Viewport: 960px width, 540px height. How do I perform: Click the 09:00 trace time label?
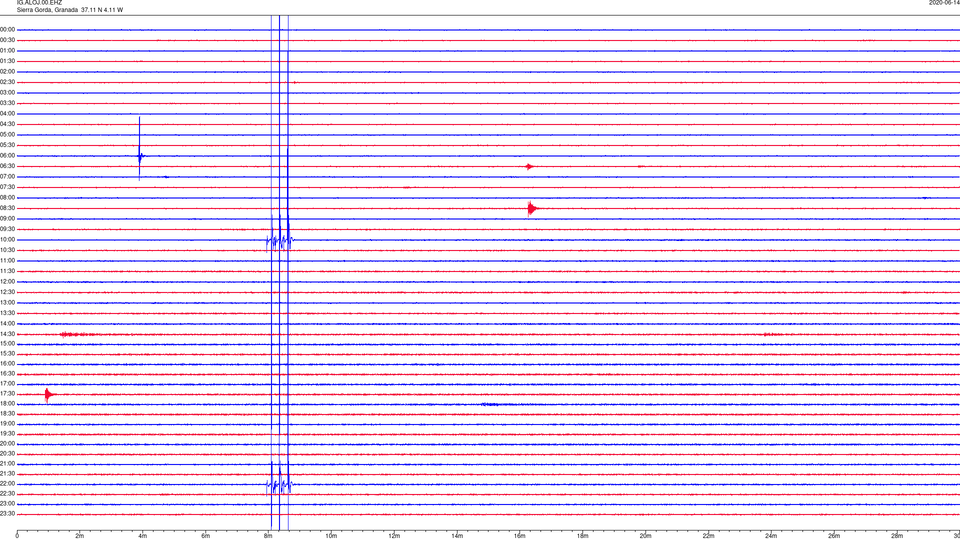tap(7, 219)
